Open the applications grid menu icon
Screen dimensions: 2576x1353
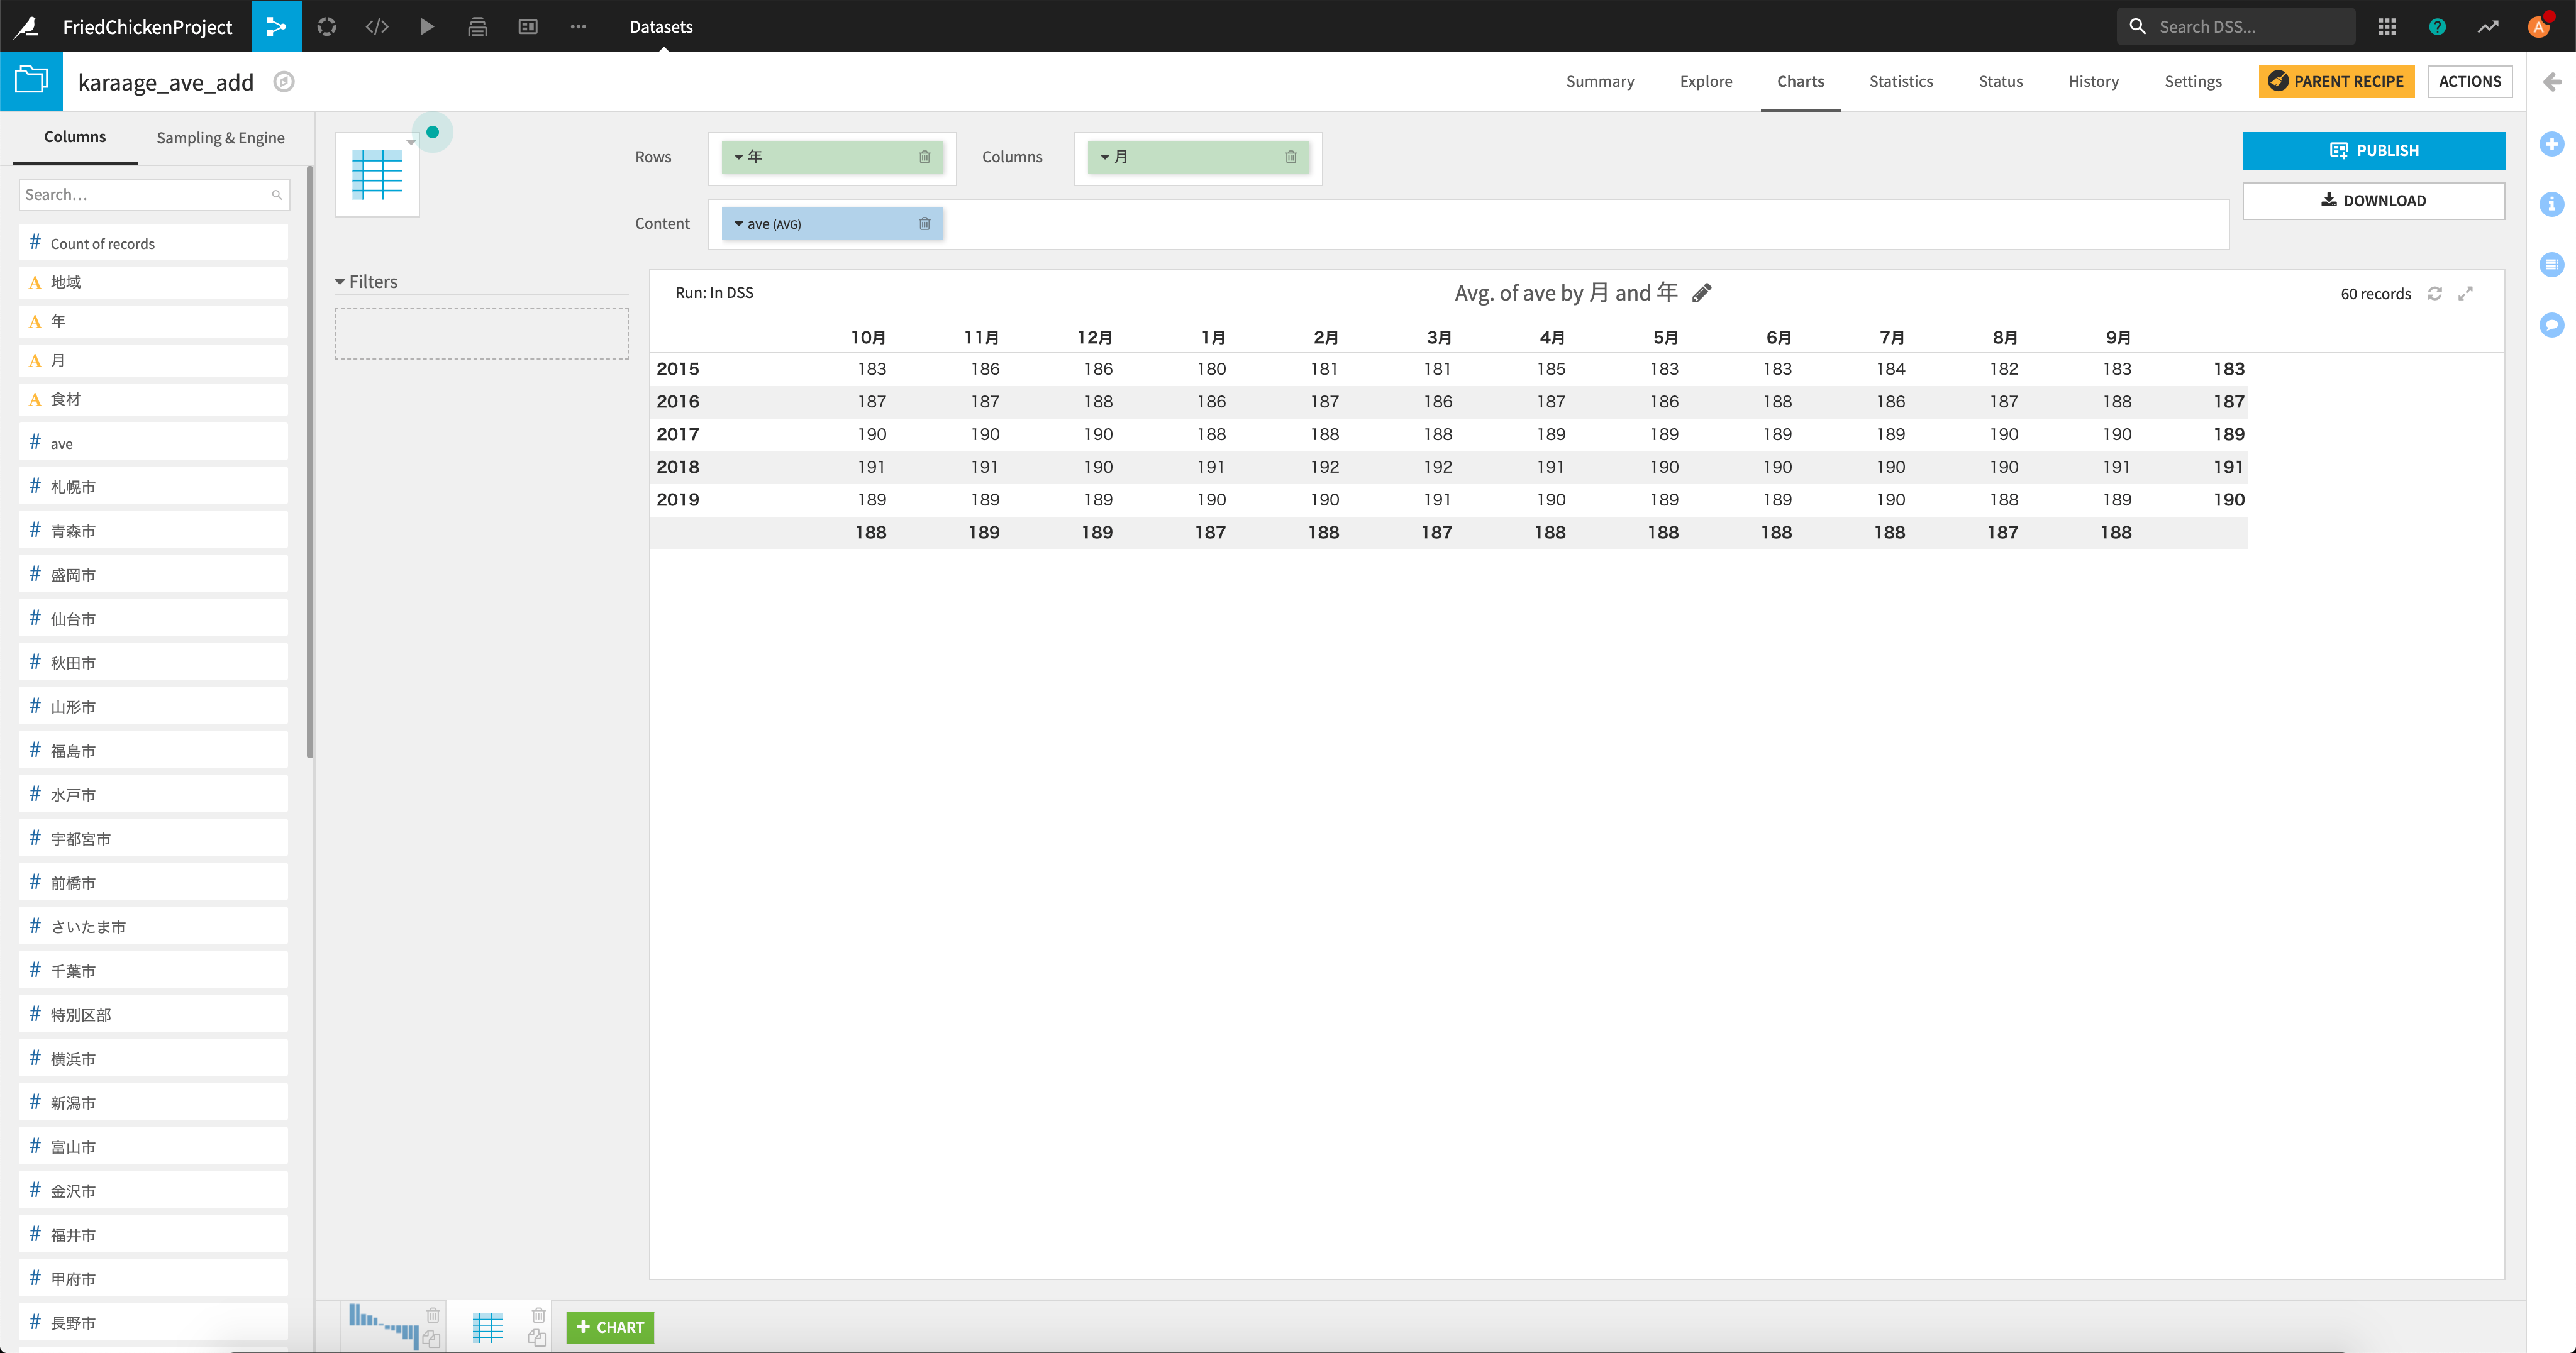2387,26
